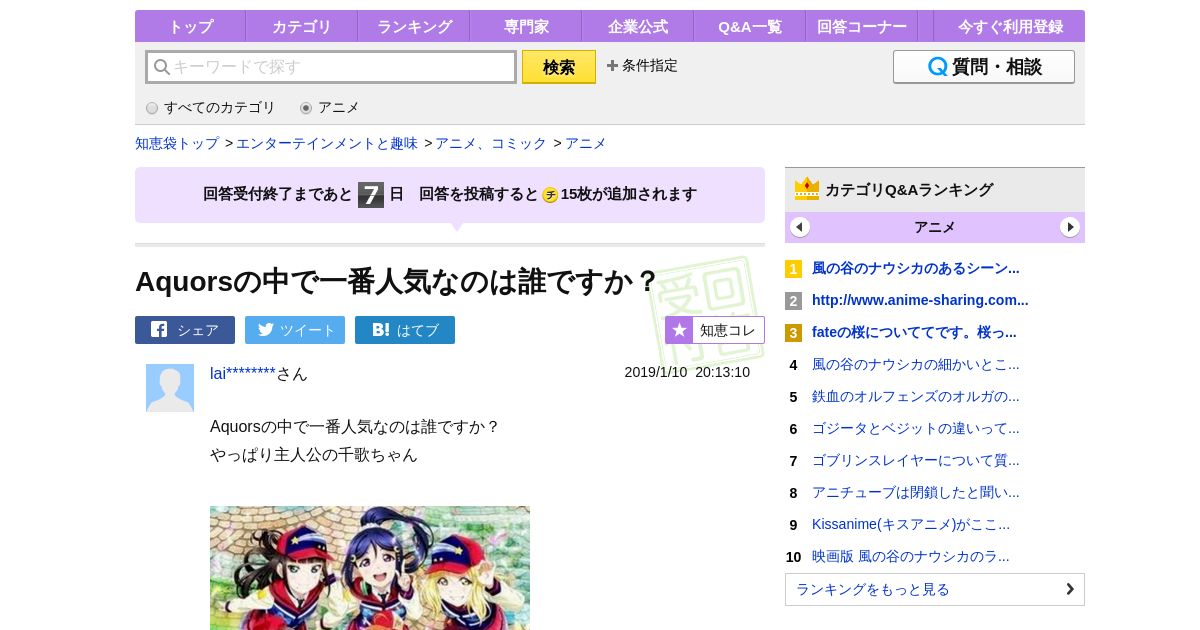Open the トップ navigation tab
The height and width of the screenshot is (630, 1200).
190,26
